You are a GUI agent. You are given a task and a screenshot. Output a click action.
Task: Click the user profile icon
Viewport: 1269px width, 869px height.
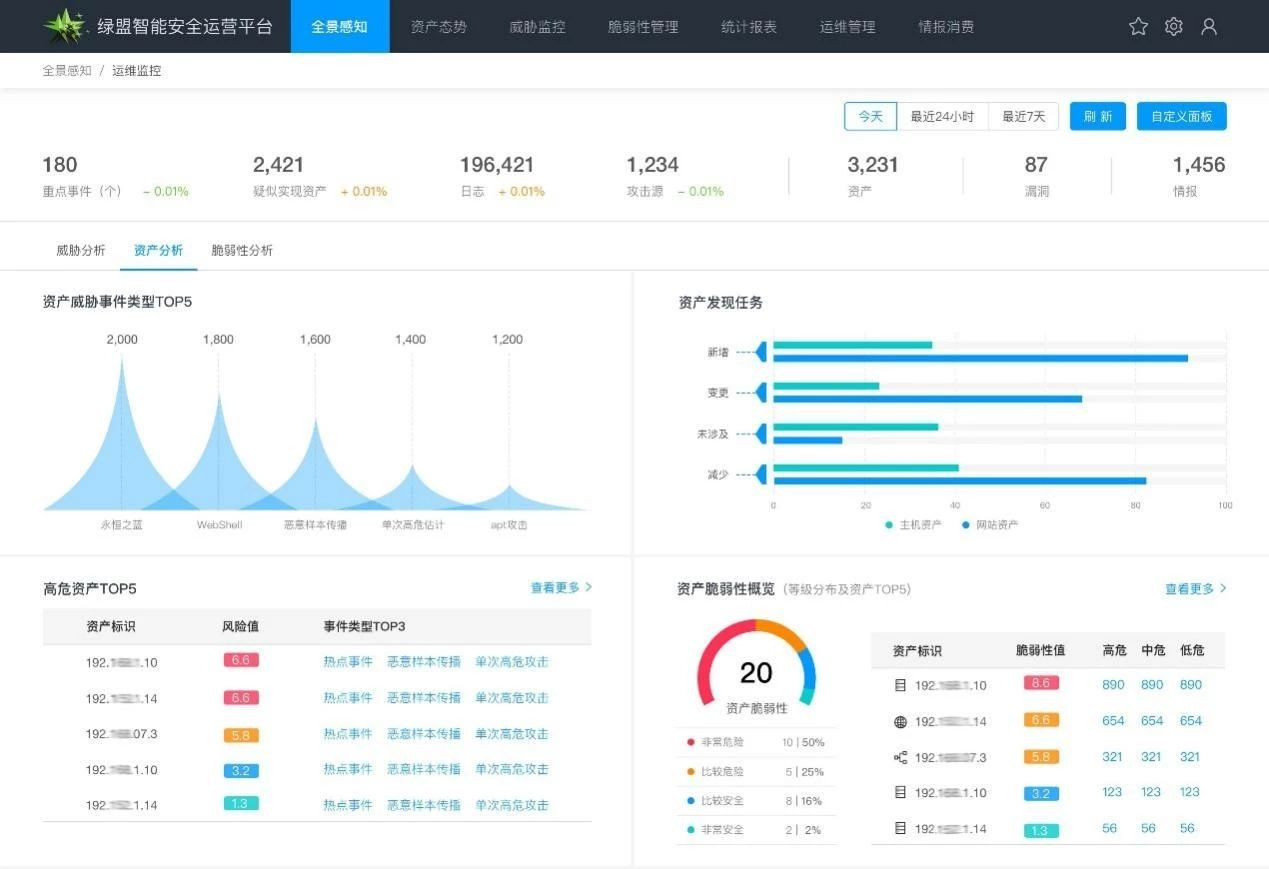tap(1209, 27)
